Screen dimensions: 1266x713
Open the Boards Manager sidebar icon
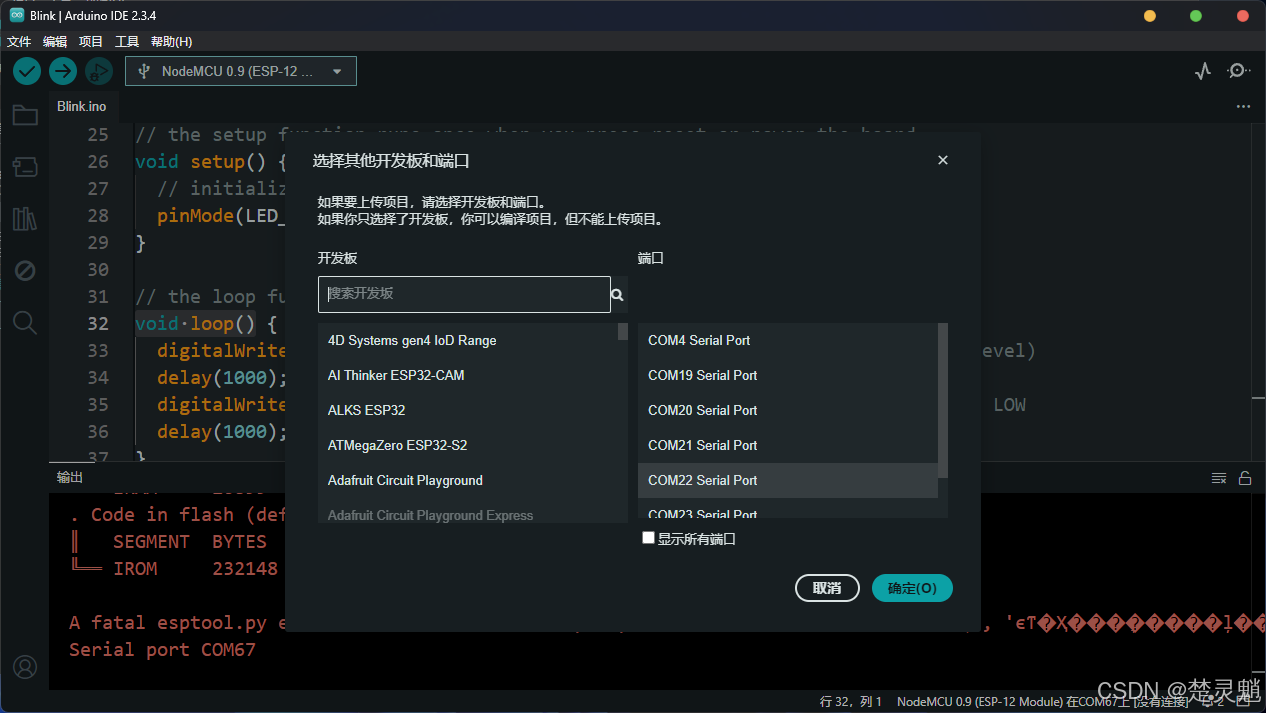(25, 166)
